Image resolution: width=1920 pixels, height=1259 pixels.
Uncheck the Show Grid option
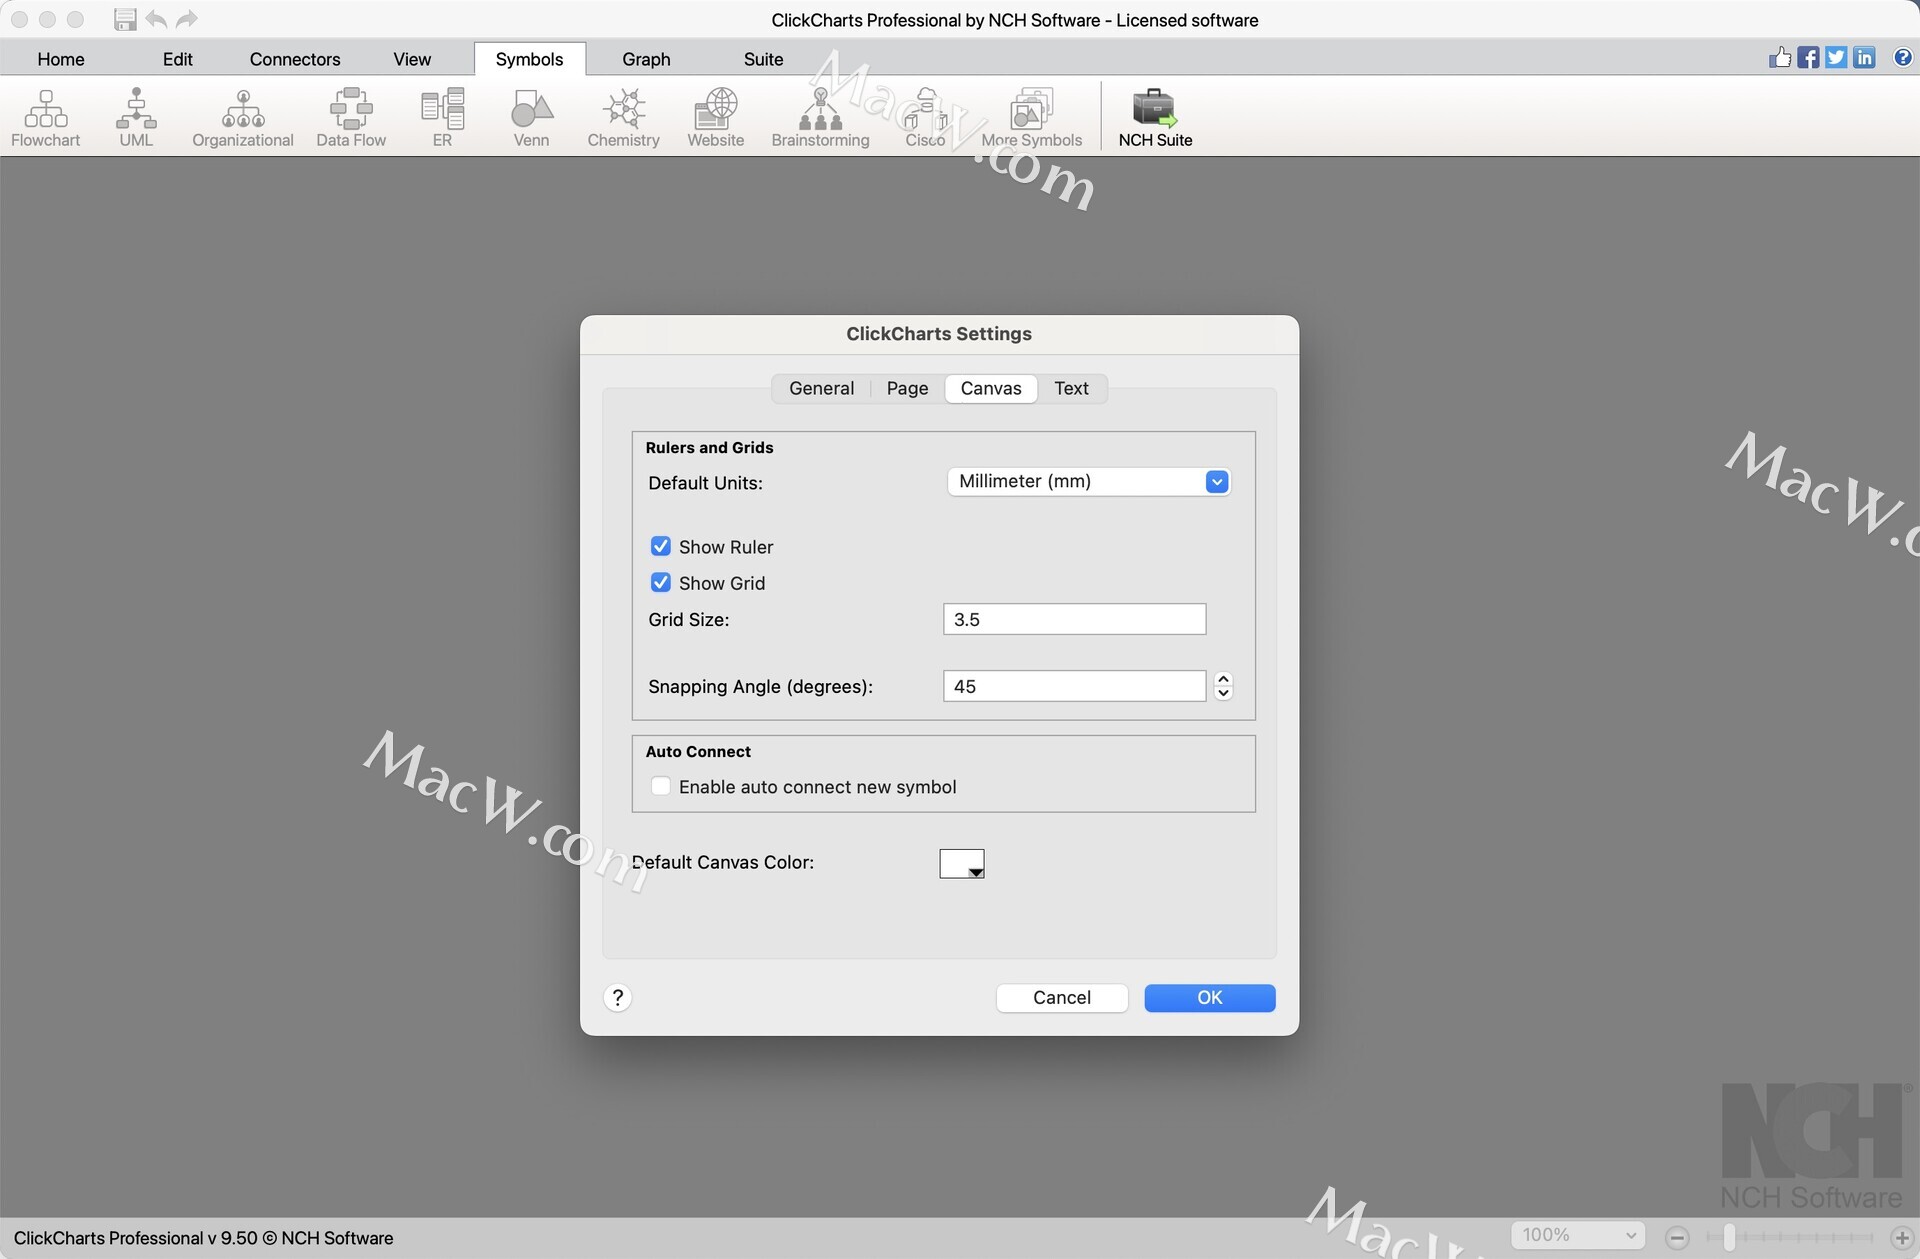661,582
